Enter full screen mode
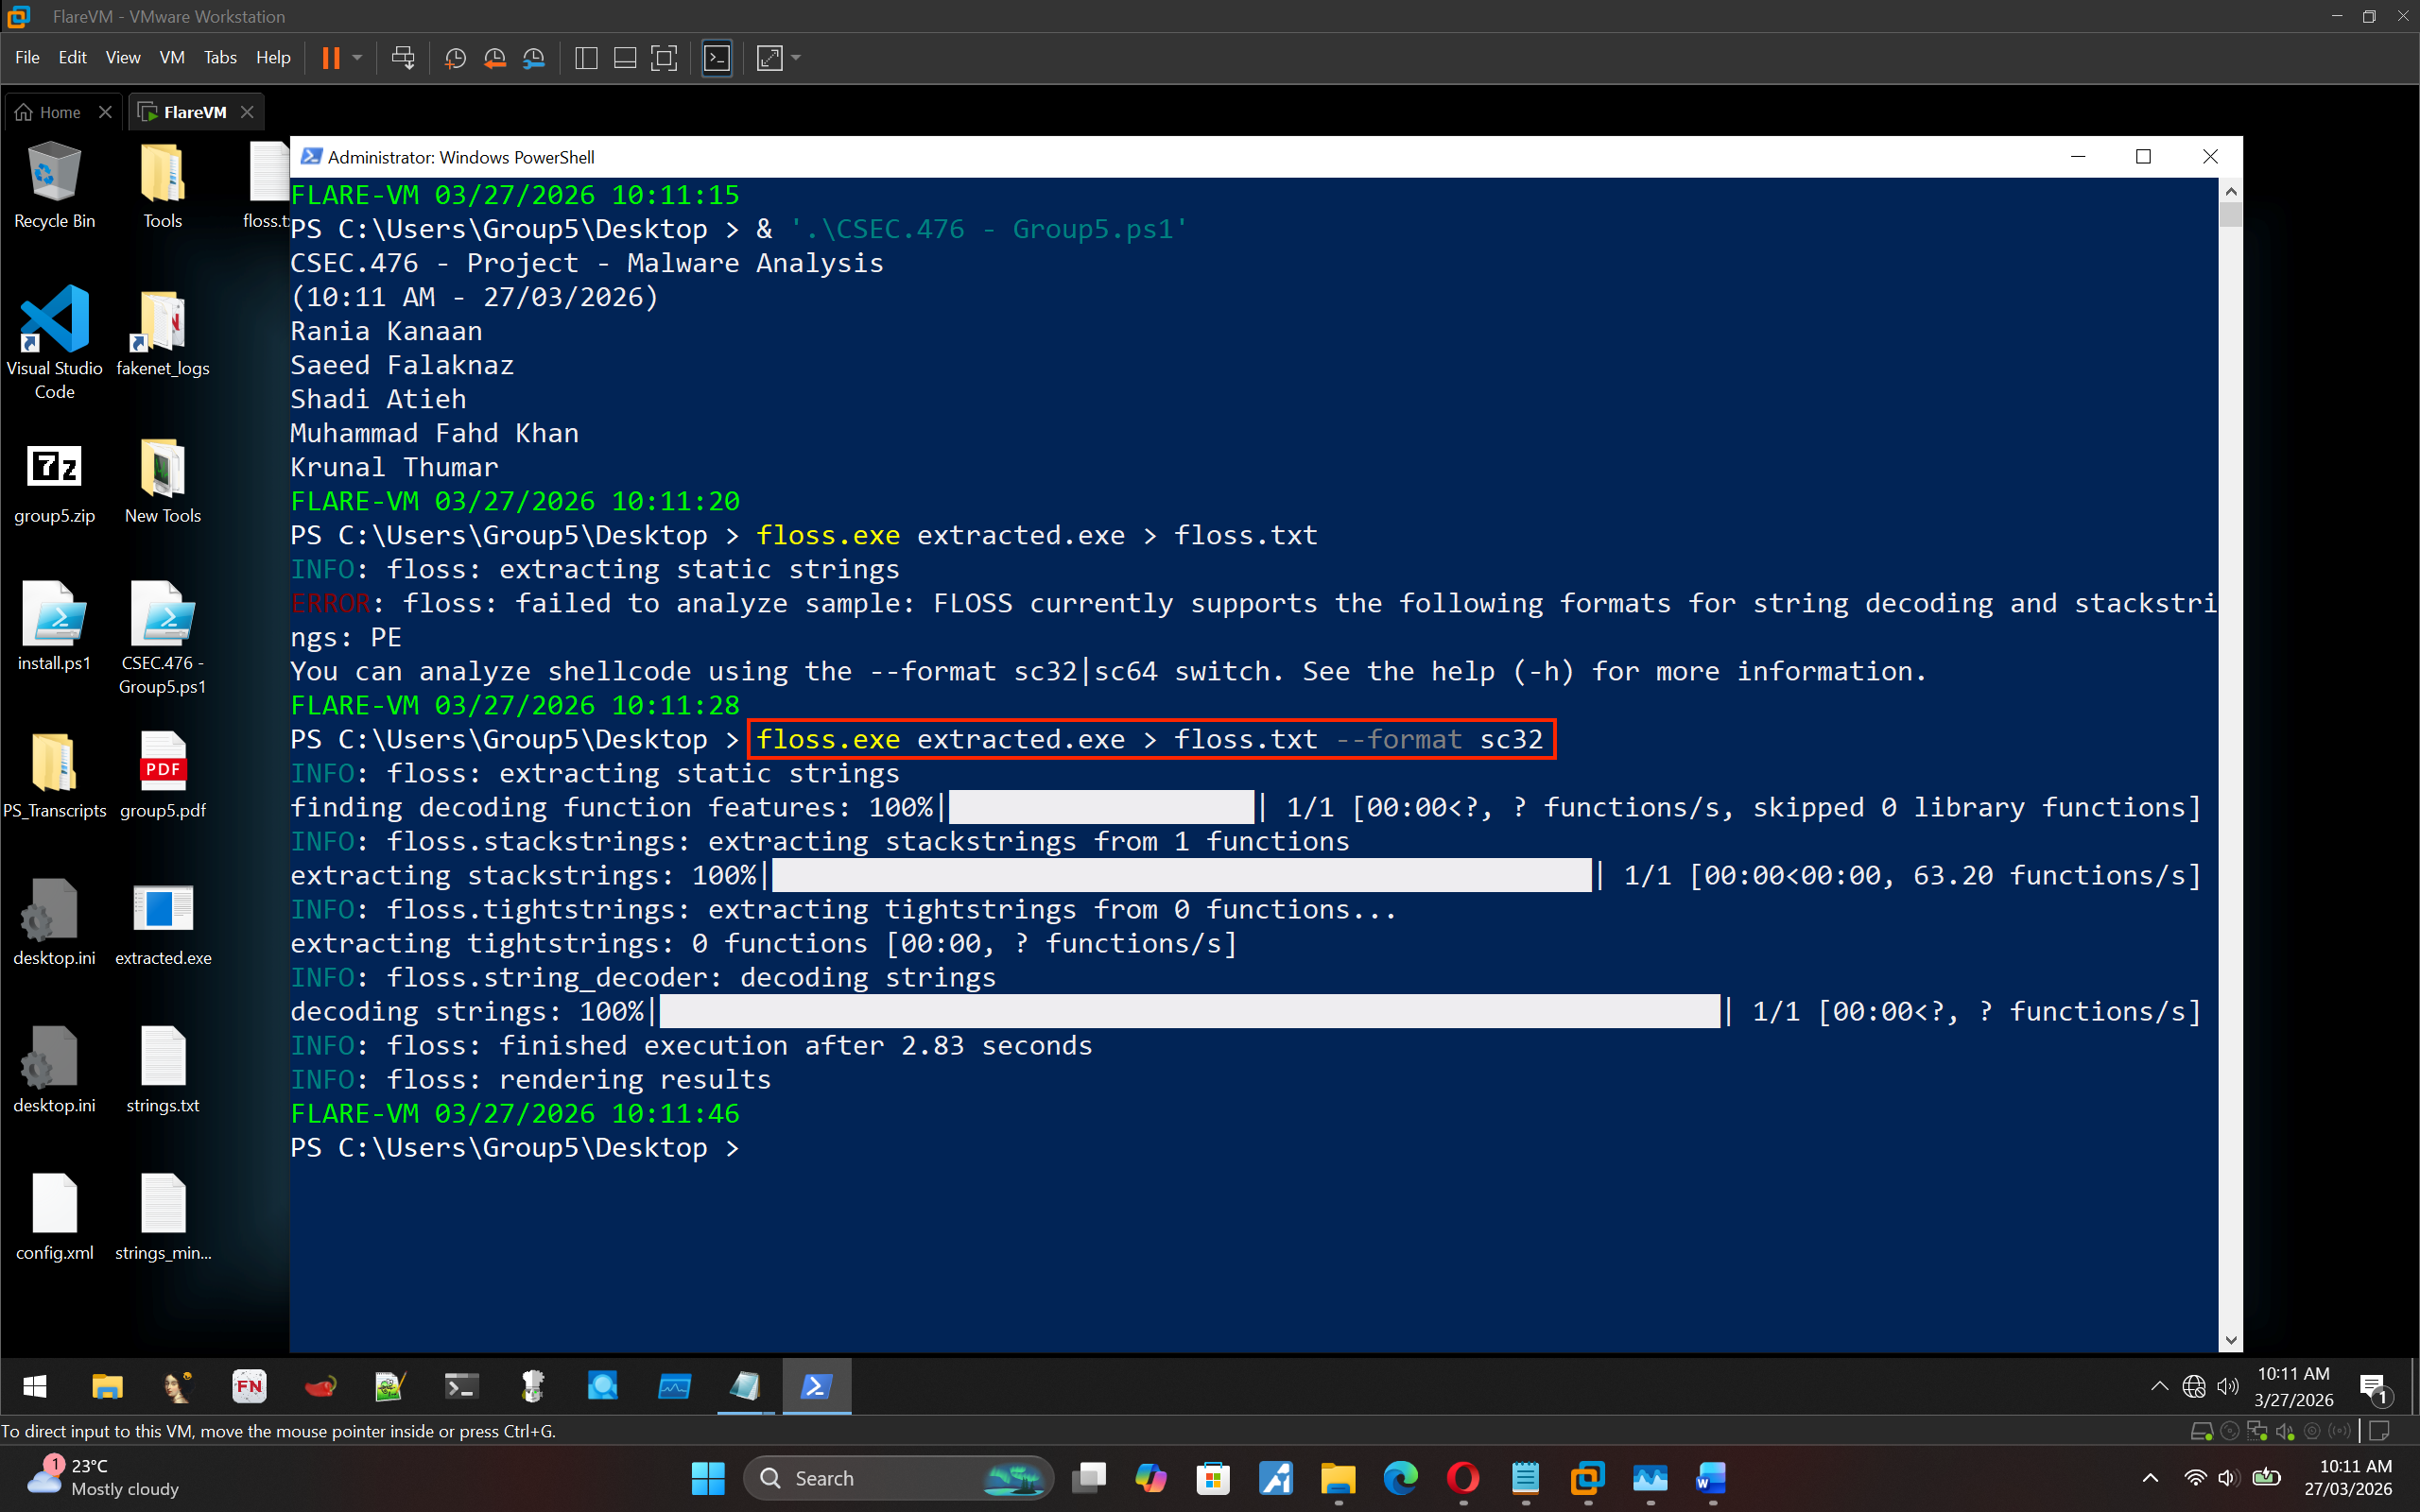 [x=664, y=58]
